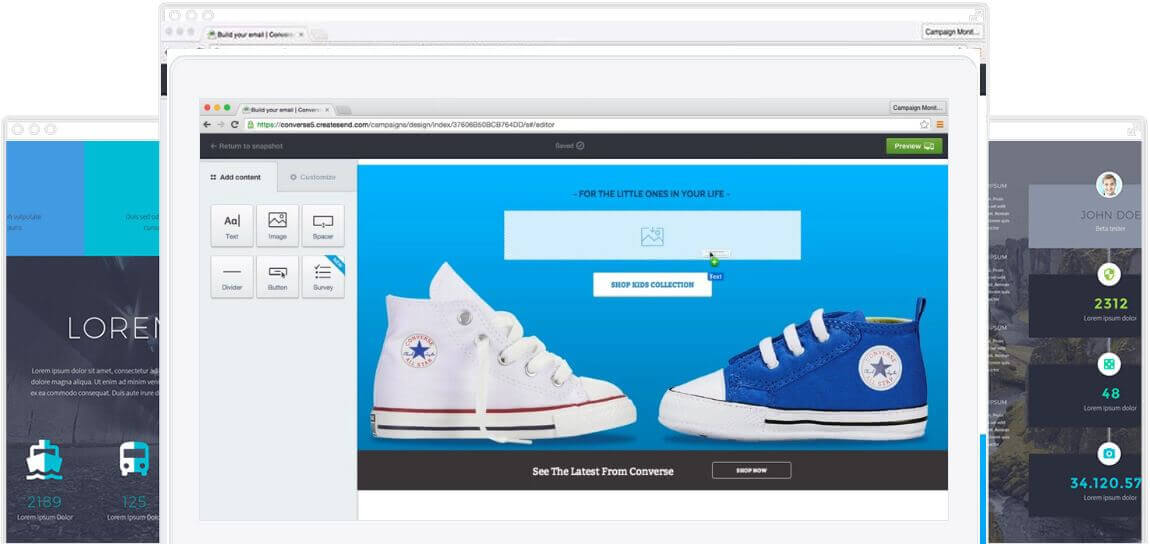The width and height of the screenshot is (1150, 544).
Task: Click the Beta tester label
Action: [1109, 229]
